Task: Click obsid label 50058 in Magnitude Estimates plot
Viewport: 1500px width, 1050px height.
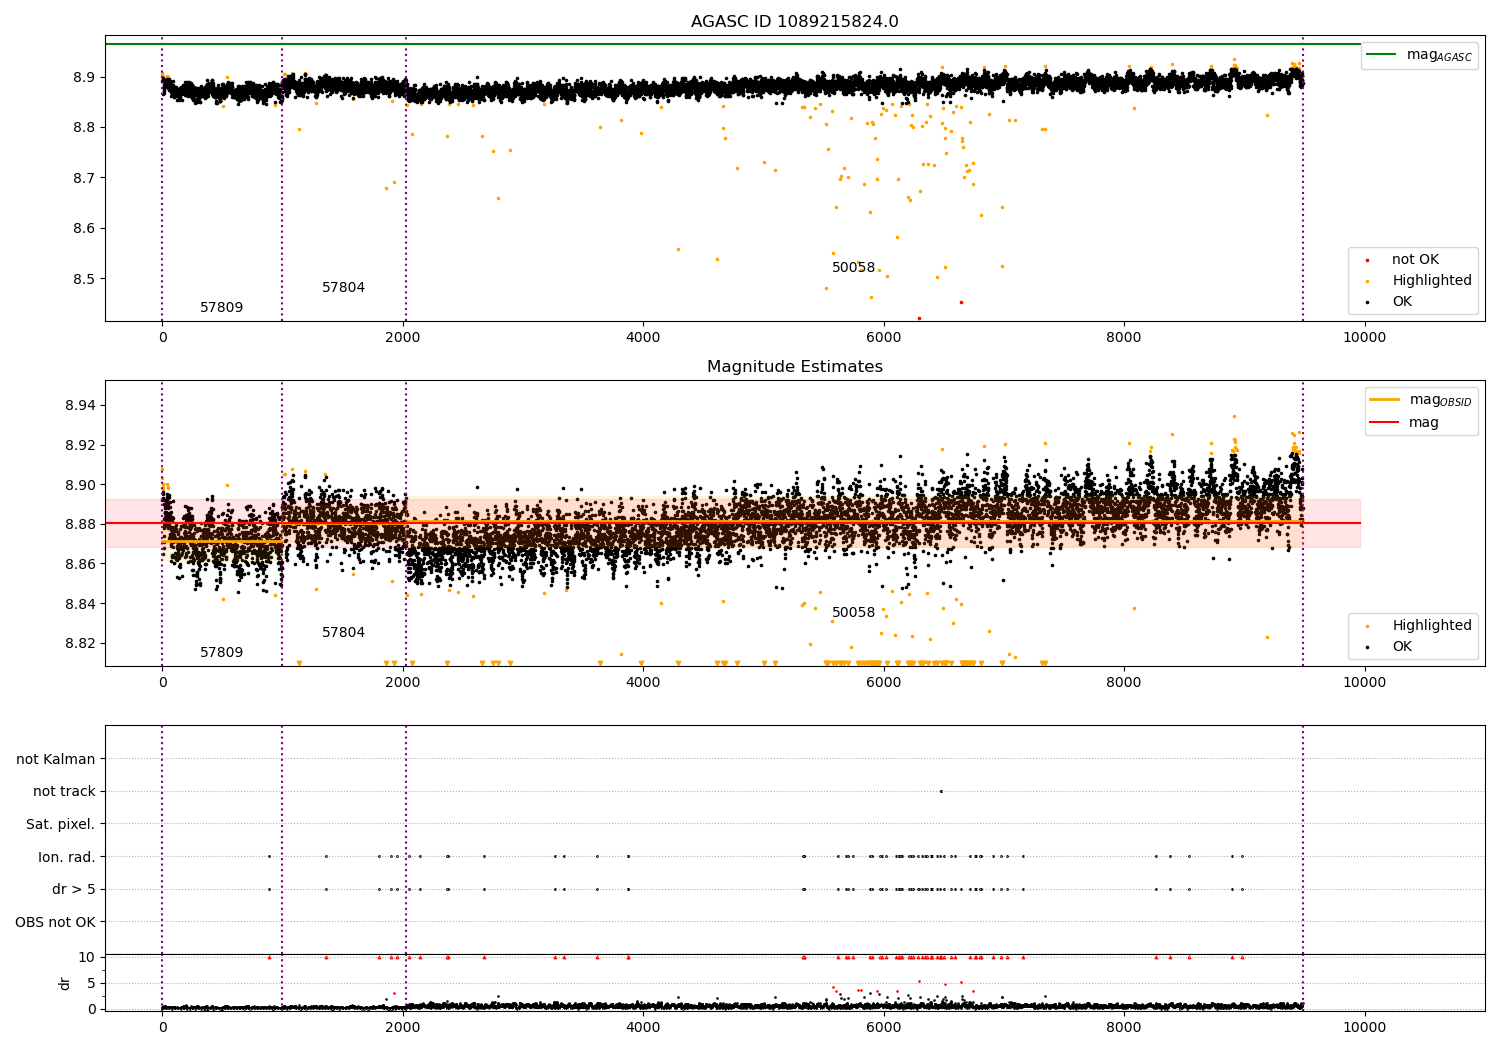Action: [x=853, y=613]
